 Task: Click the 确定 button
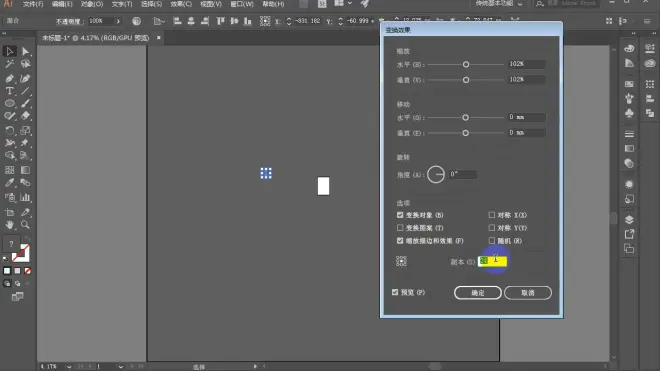[x=478, y=293]
